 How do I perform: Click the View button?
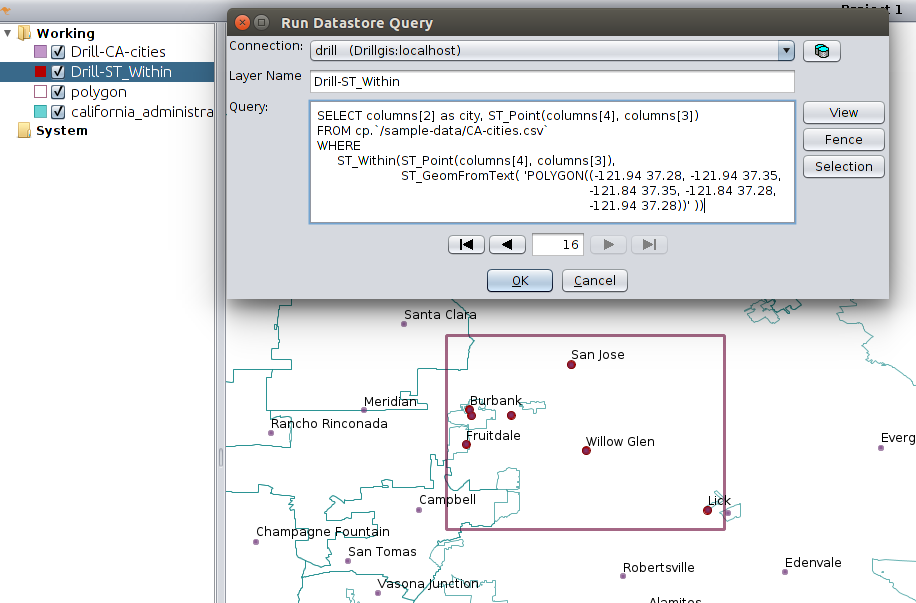844,113
